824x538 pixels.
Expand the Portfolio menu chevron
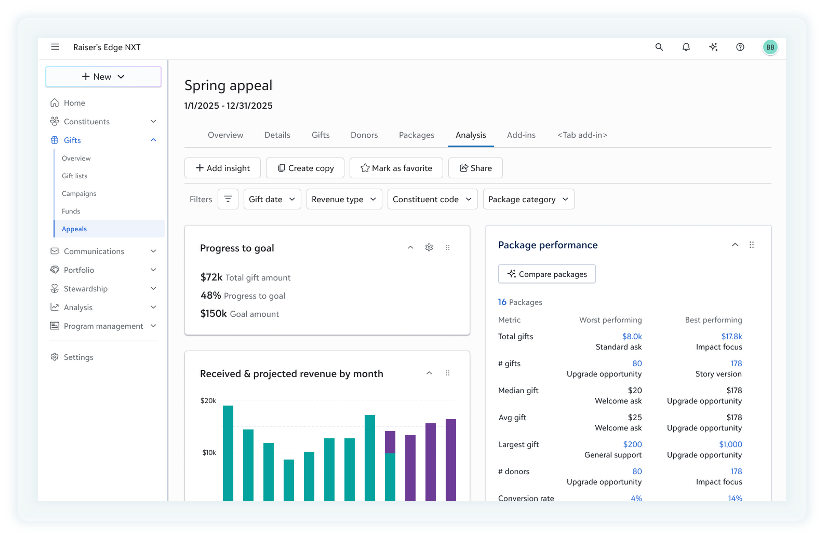coord(153,270)
